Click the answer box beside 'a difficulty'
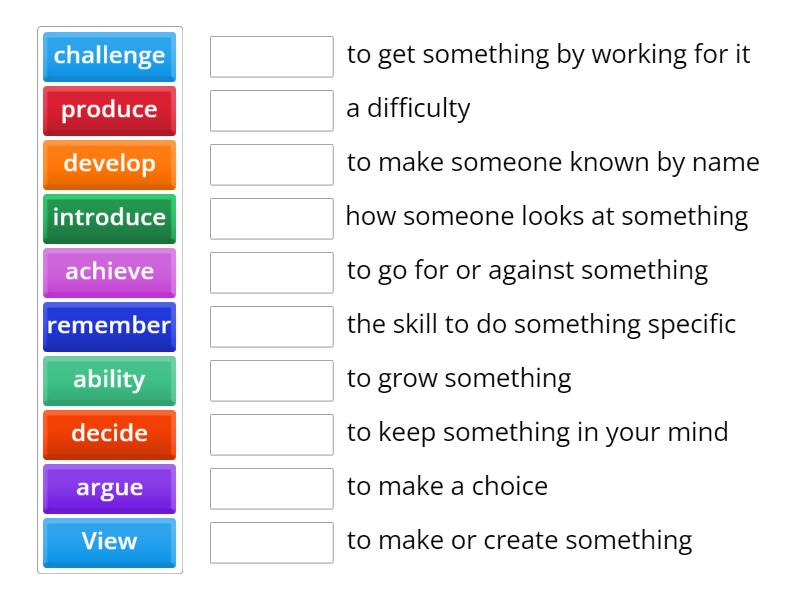 (272, 111)
